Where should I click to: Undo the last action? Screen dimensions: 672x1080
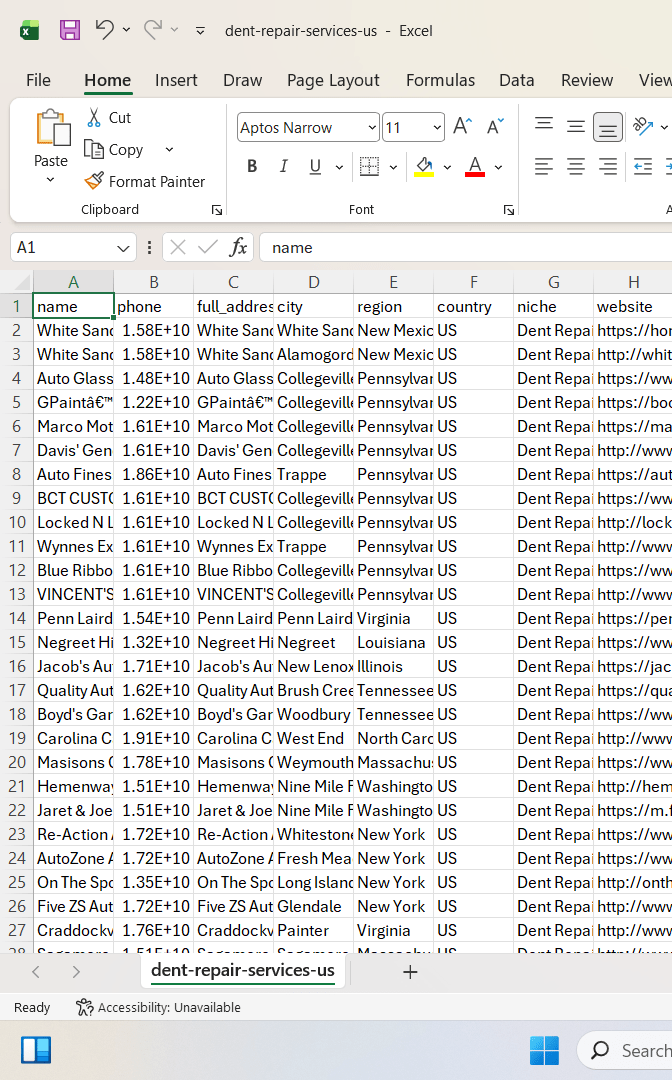tap(105, 30)
